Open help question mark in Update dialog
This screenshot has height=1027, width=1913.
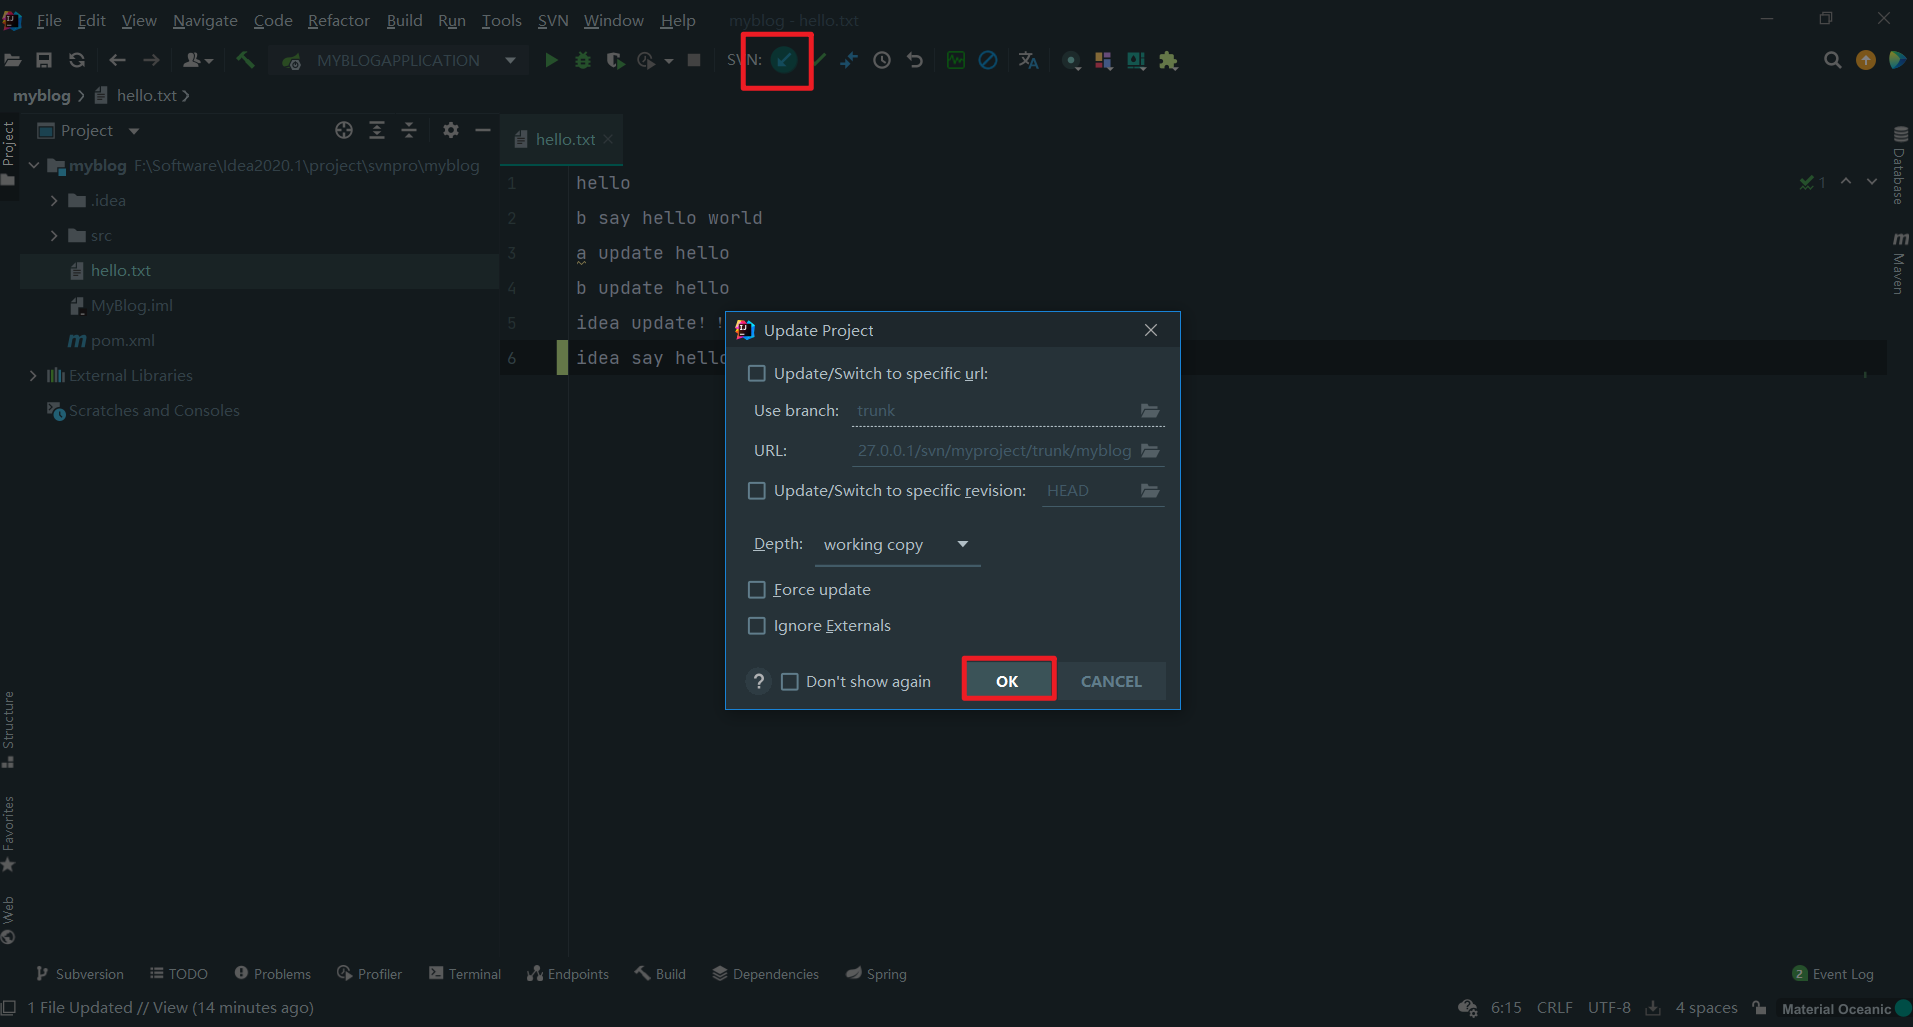pyautogui.click(x=759, y=681)
